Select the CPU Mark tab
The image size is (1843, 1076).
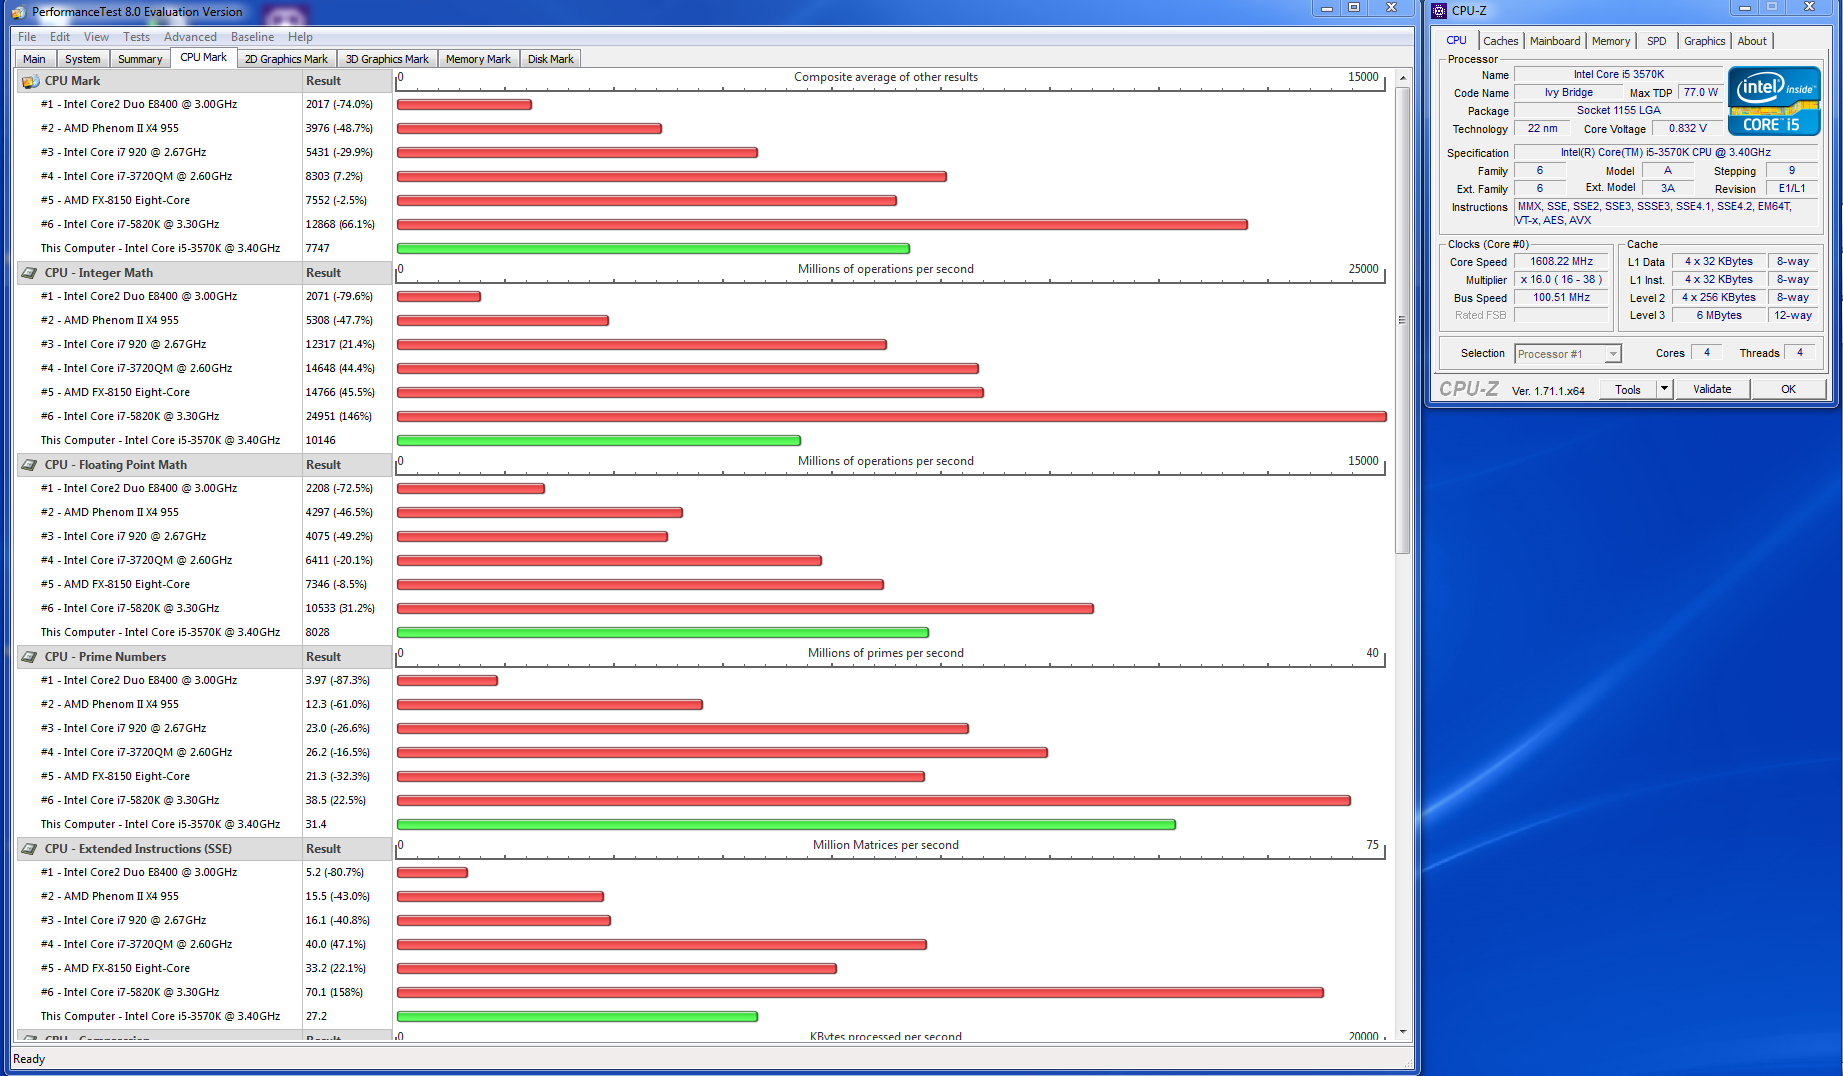(204, 57)
